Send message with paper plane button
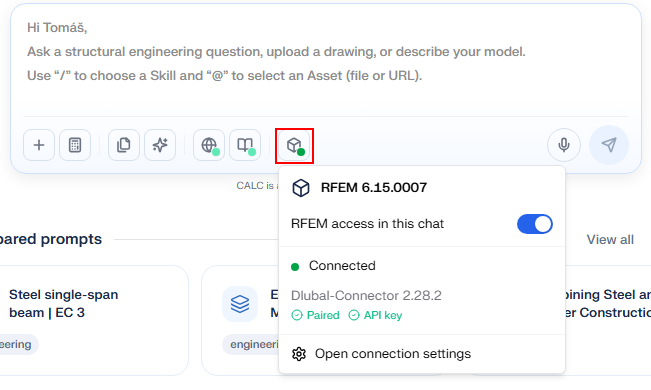Screen dimensions: 651x390 pyautogui.click(x=609, y=145)
